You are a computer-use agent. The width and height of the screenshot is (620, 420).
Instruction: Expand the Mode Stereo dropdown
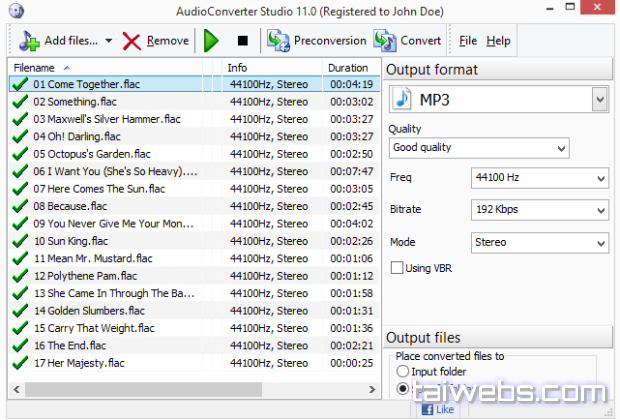coord(600,243)
